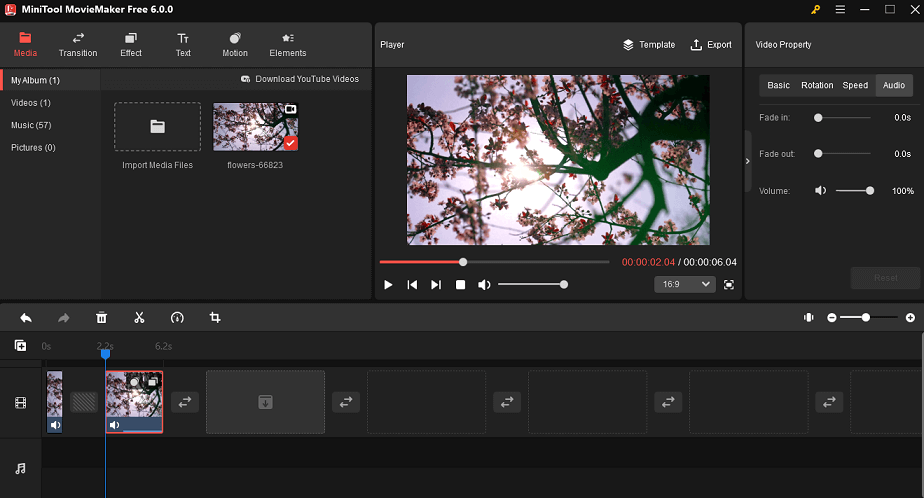Zoom in timeline with plus icon
This screenshot has height=498, width=924.
pos(910,318)
